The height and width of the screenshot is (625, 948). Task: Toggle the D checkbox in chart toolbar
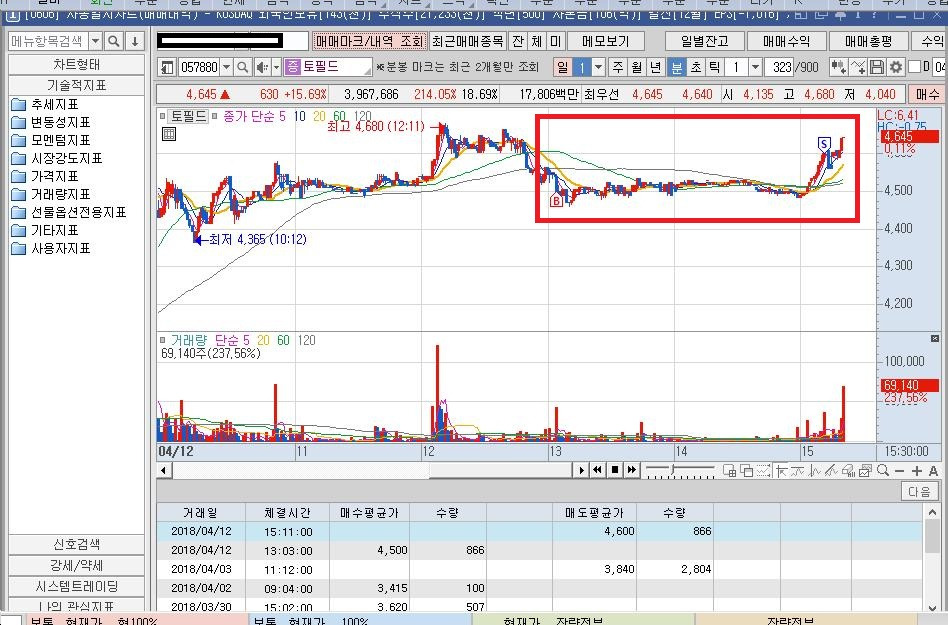coord(914,66)
